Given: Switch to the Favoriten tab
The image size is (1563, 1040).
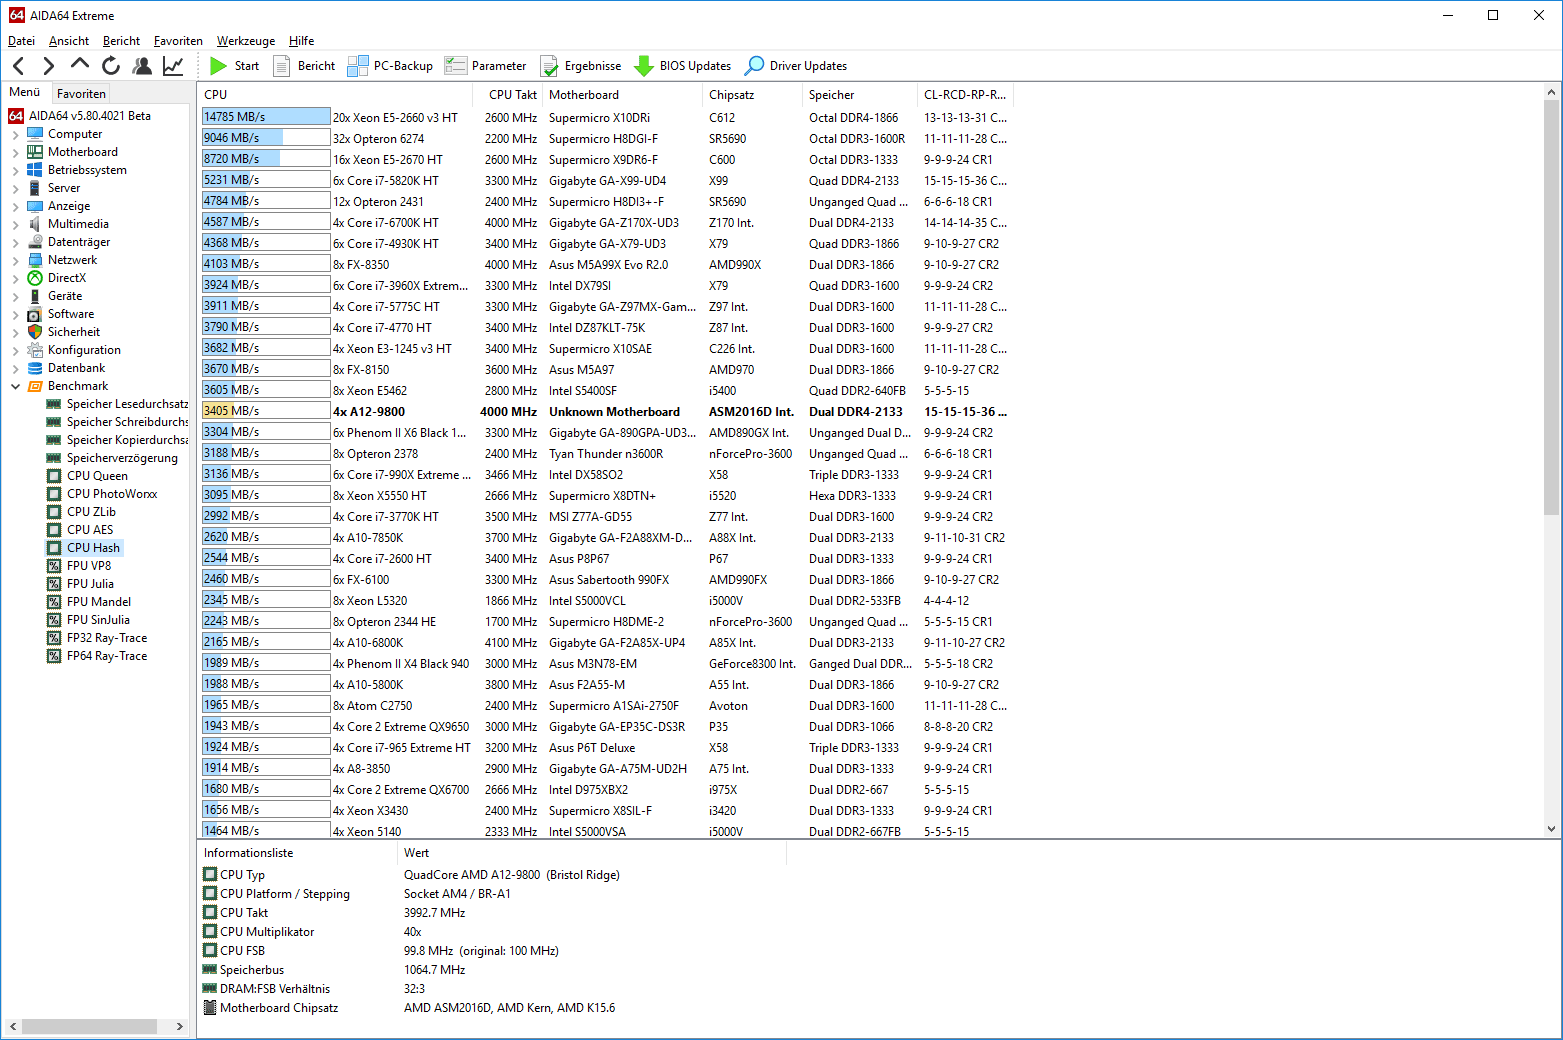Looking at the screenshot, I should tap(81, 94).
